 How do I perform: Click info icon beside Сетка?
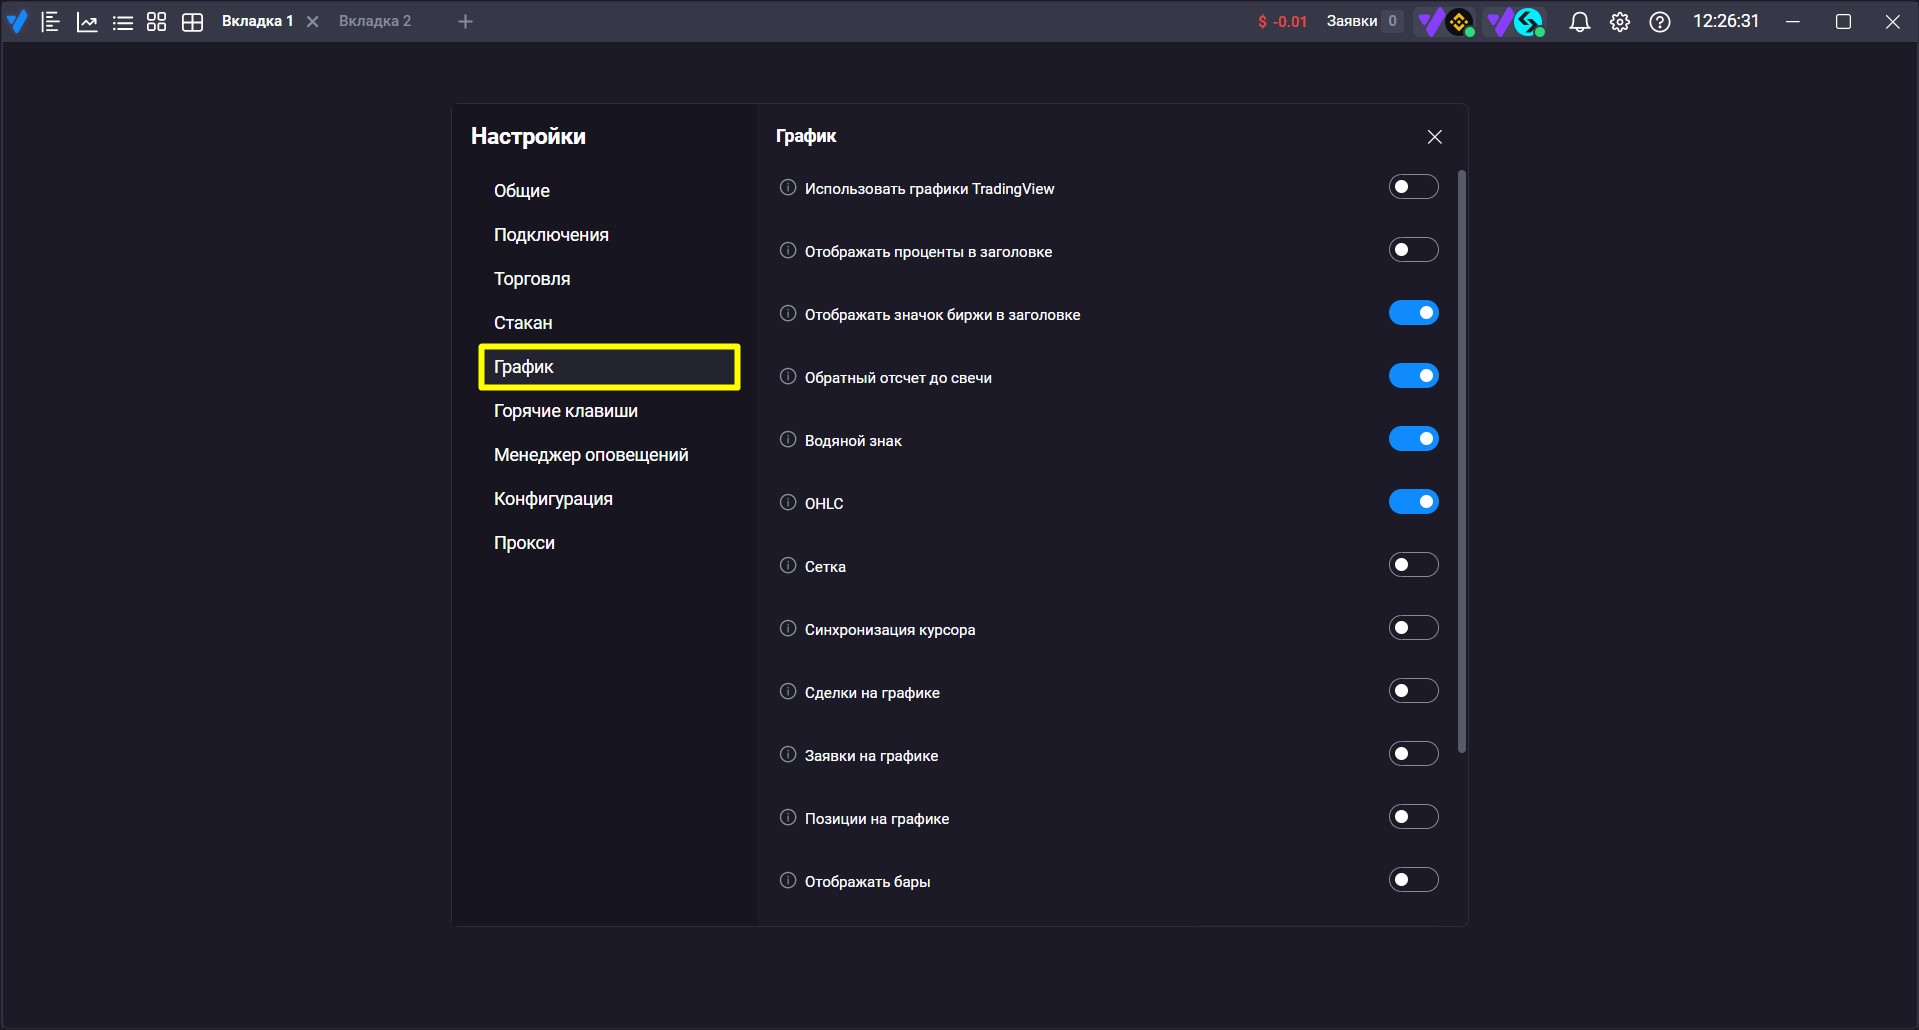[788, 565]
